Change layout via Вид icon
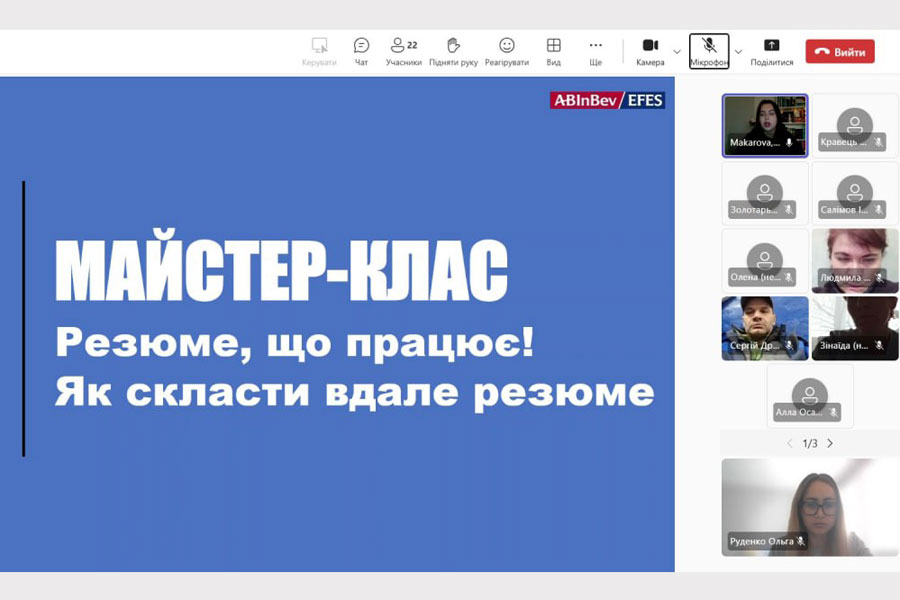The height and width of the screenshot is (600, 900). click(553, 51)
